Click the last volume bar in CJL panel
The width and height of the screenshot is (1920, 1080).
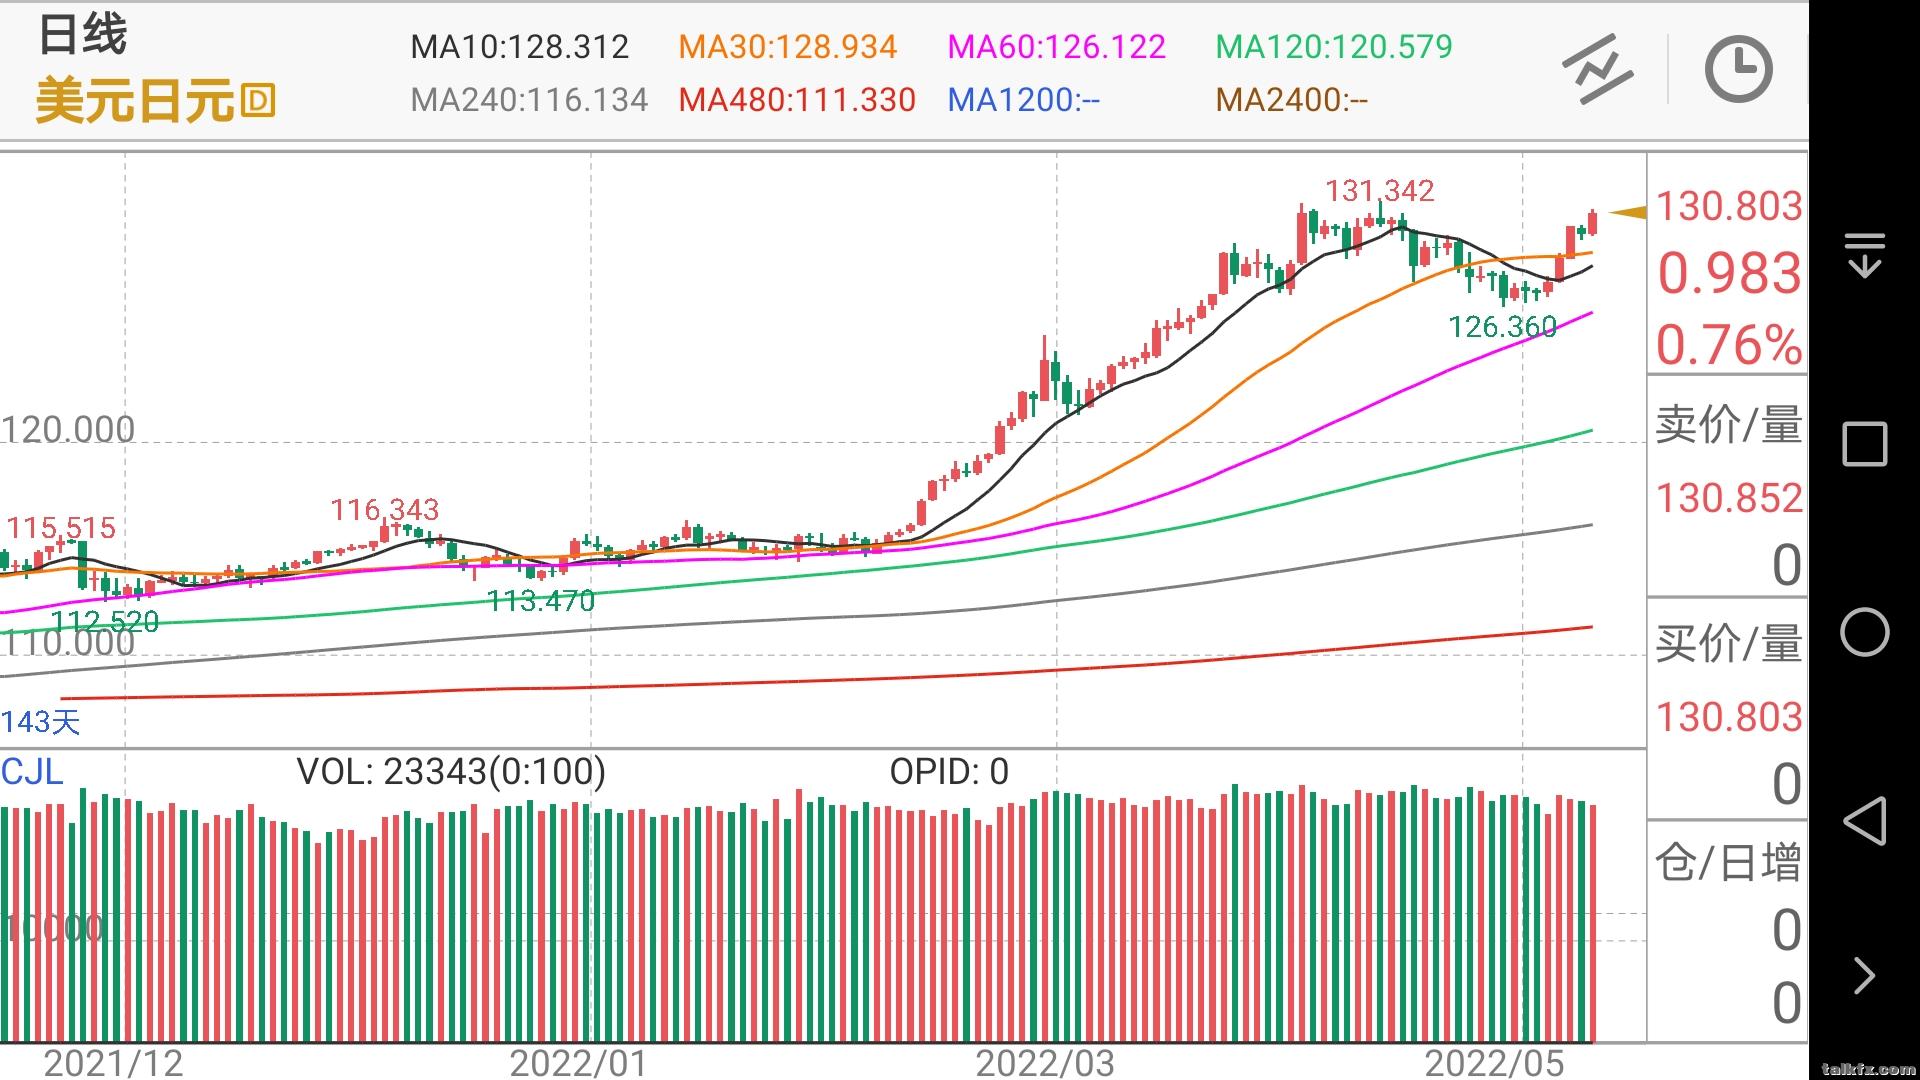1593,924
